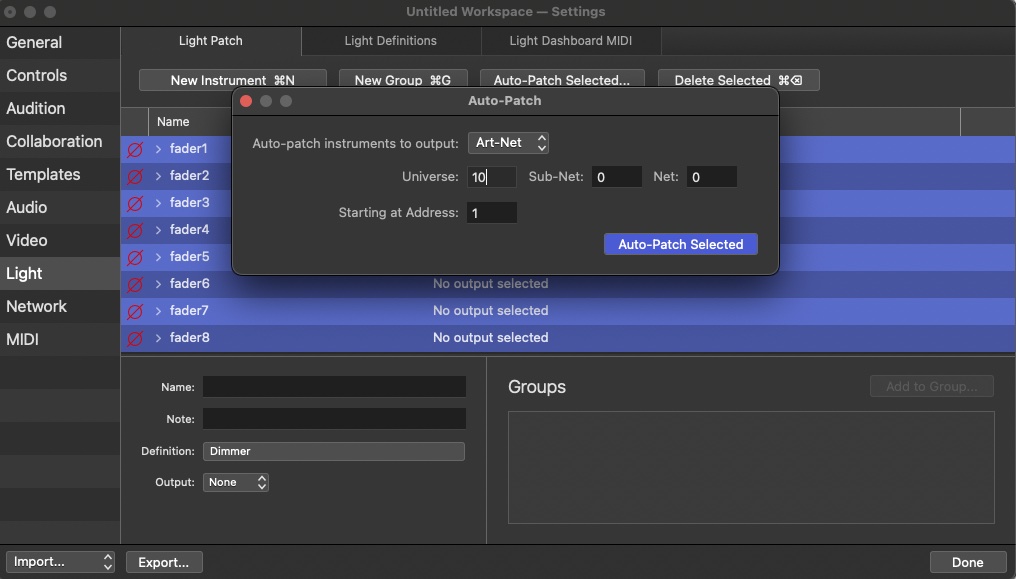
Task: Expand the fader7 instrument row
Action: point(158,311)
